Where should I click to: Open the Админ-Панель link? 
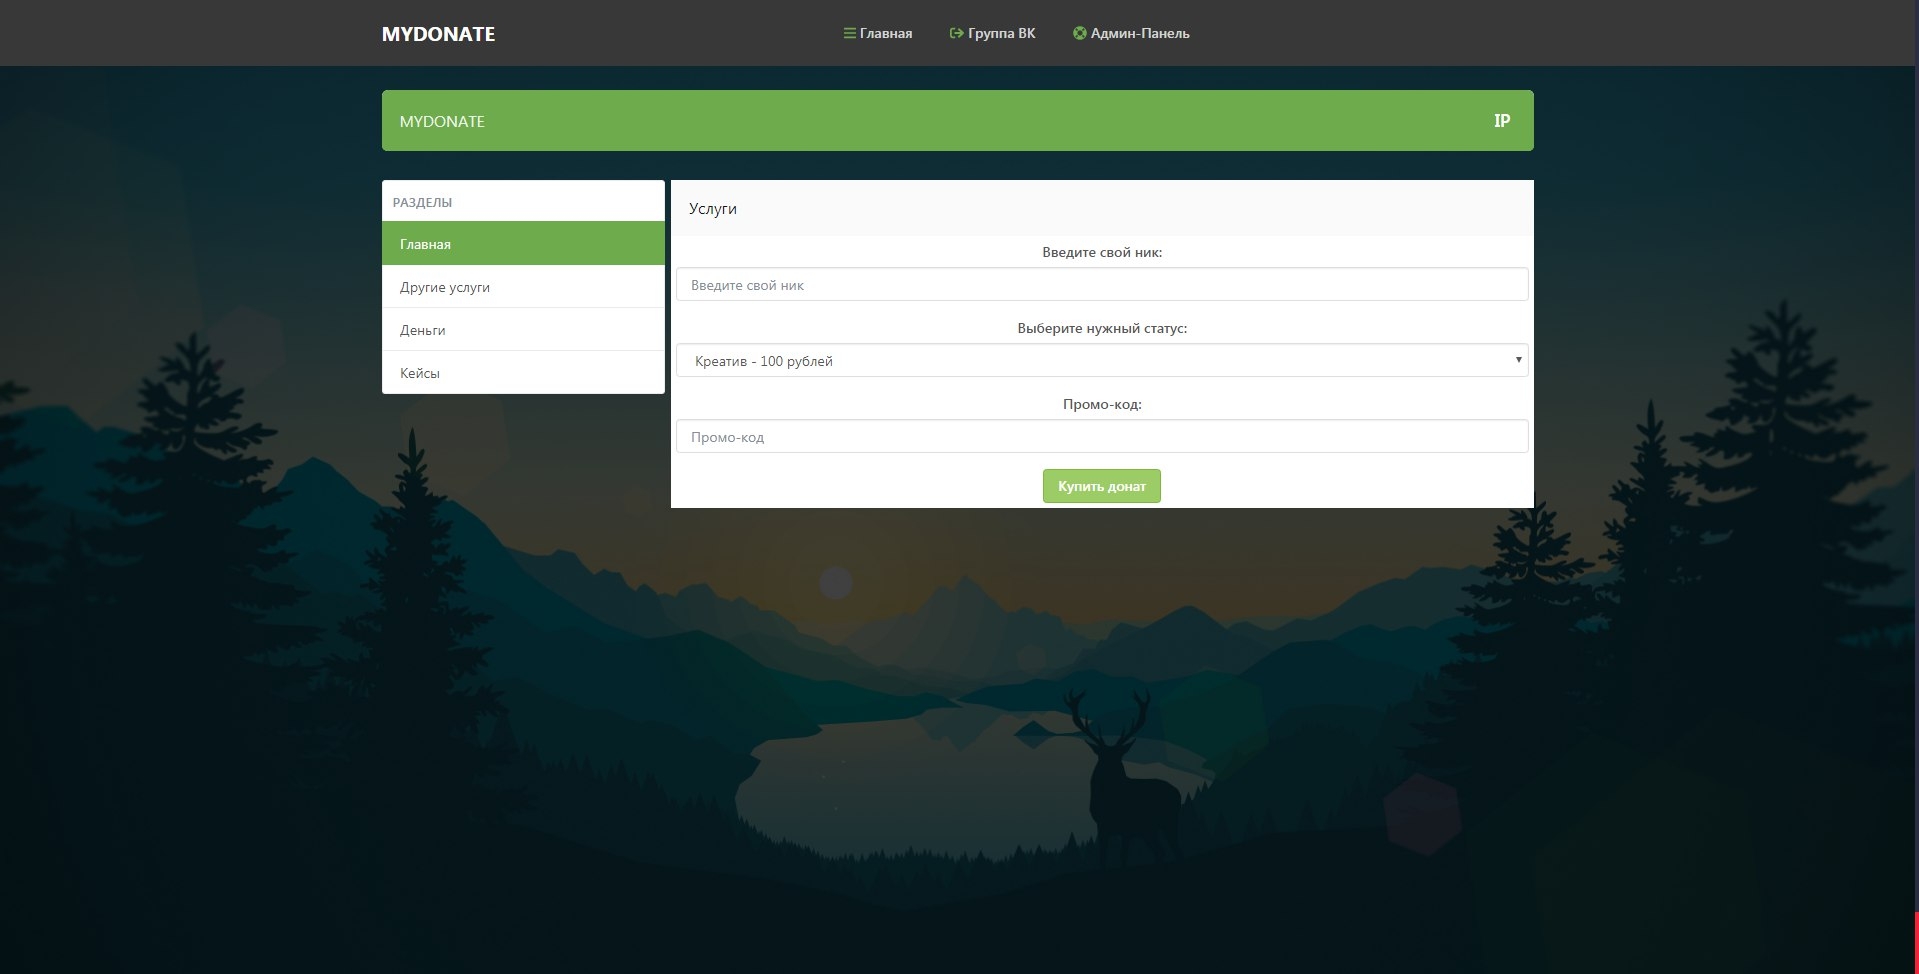coord(1131,33)
